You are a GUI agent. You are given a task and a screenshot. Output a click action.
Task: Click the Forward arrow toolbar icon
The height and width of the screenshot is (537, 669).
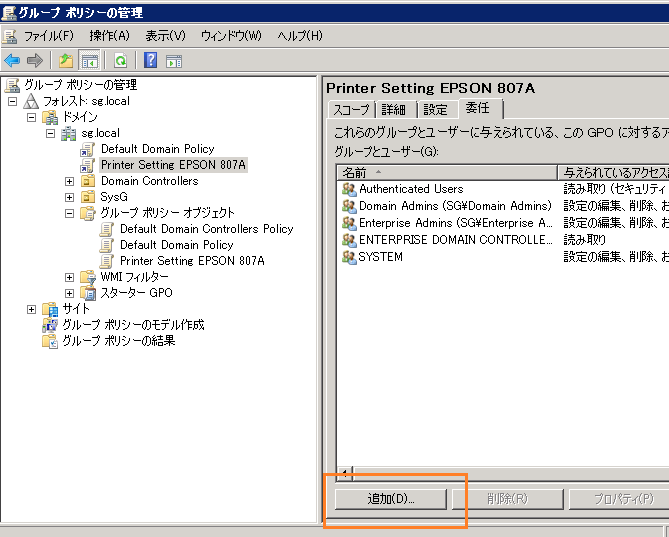[35, 61]
